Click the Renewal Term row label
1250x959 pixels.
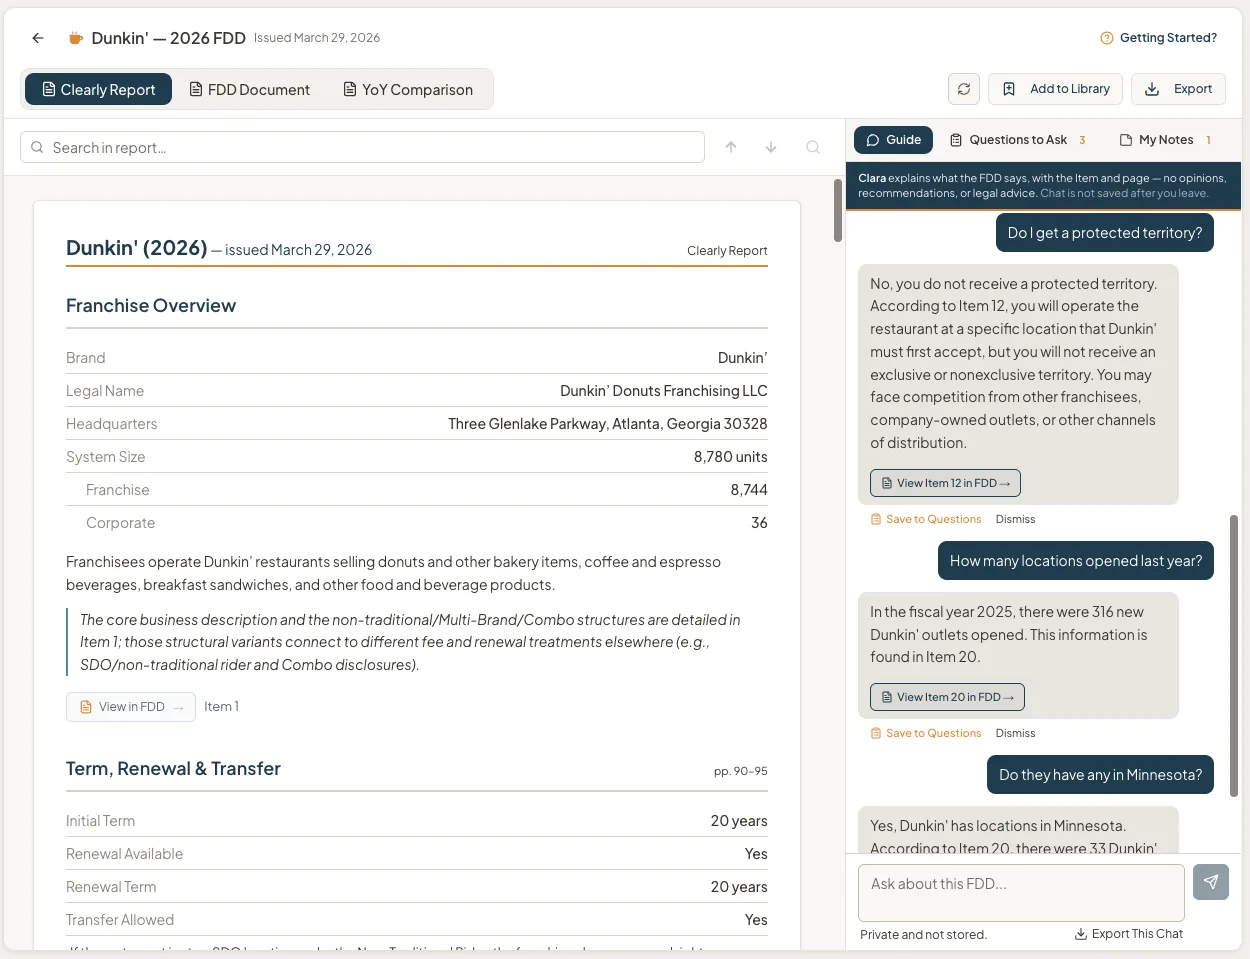click(111, 887)
